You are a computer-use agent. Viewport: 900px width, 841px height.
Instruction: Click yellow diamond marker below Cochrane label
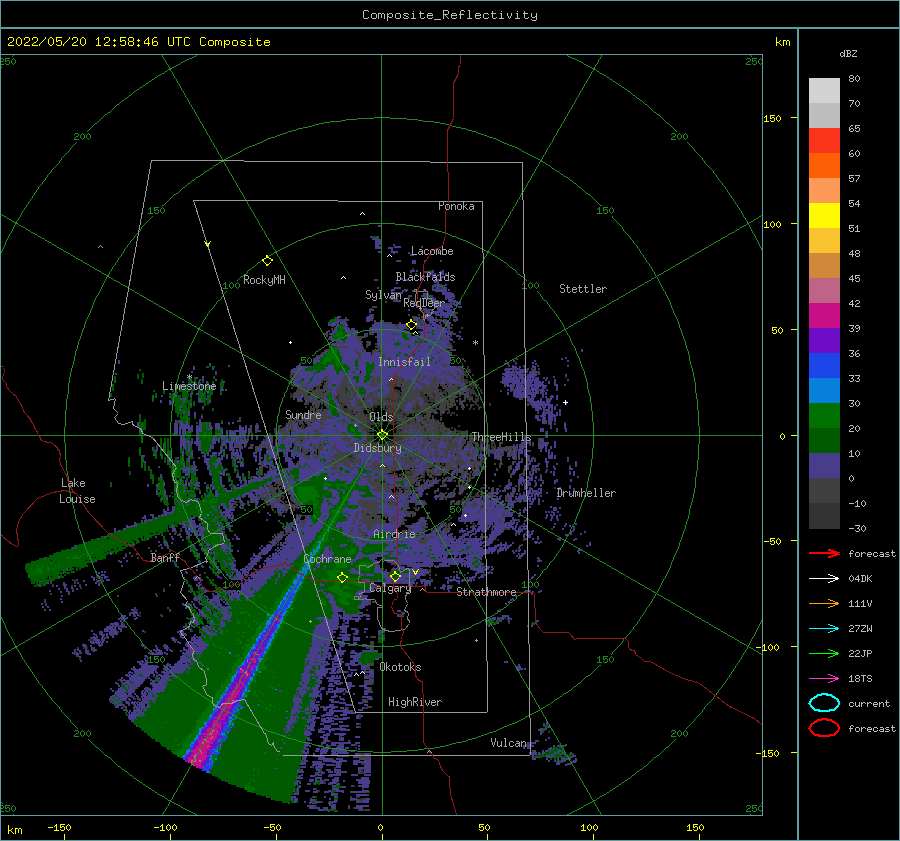tap(343, 578)
